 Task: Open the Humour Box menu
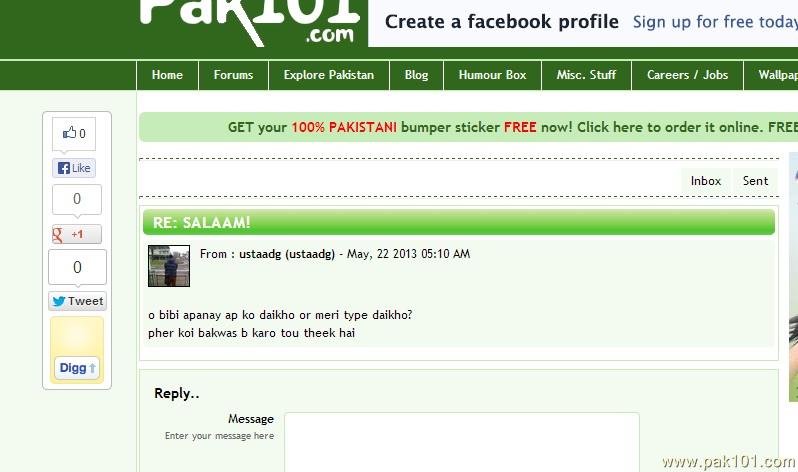coord(492,75)
